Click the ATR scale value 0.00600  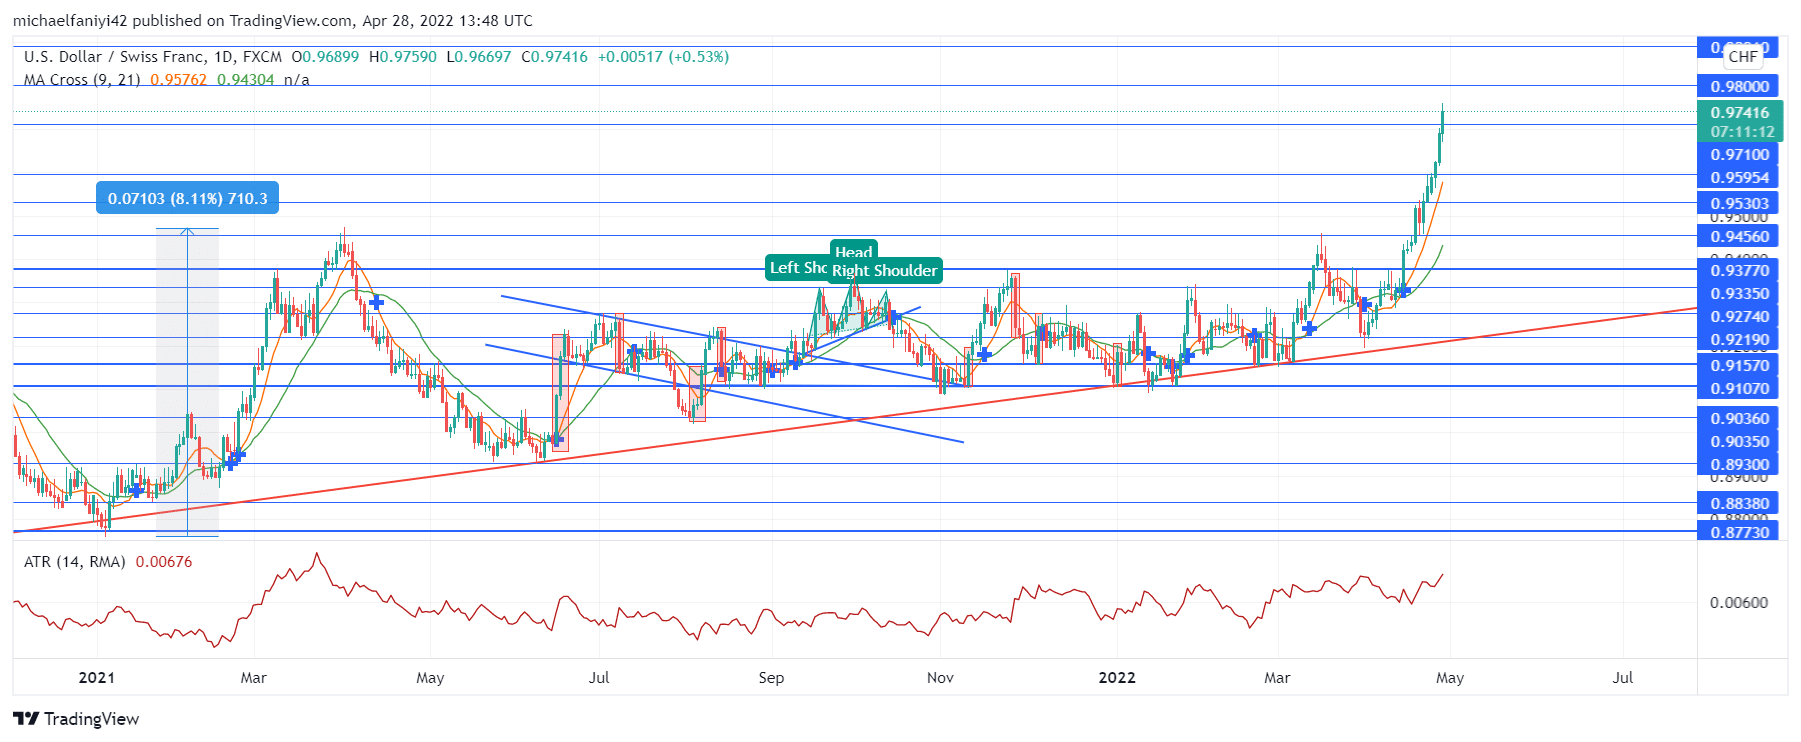click(1739, 602)
